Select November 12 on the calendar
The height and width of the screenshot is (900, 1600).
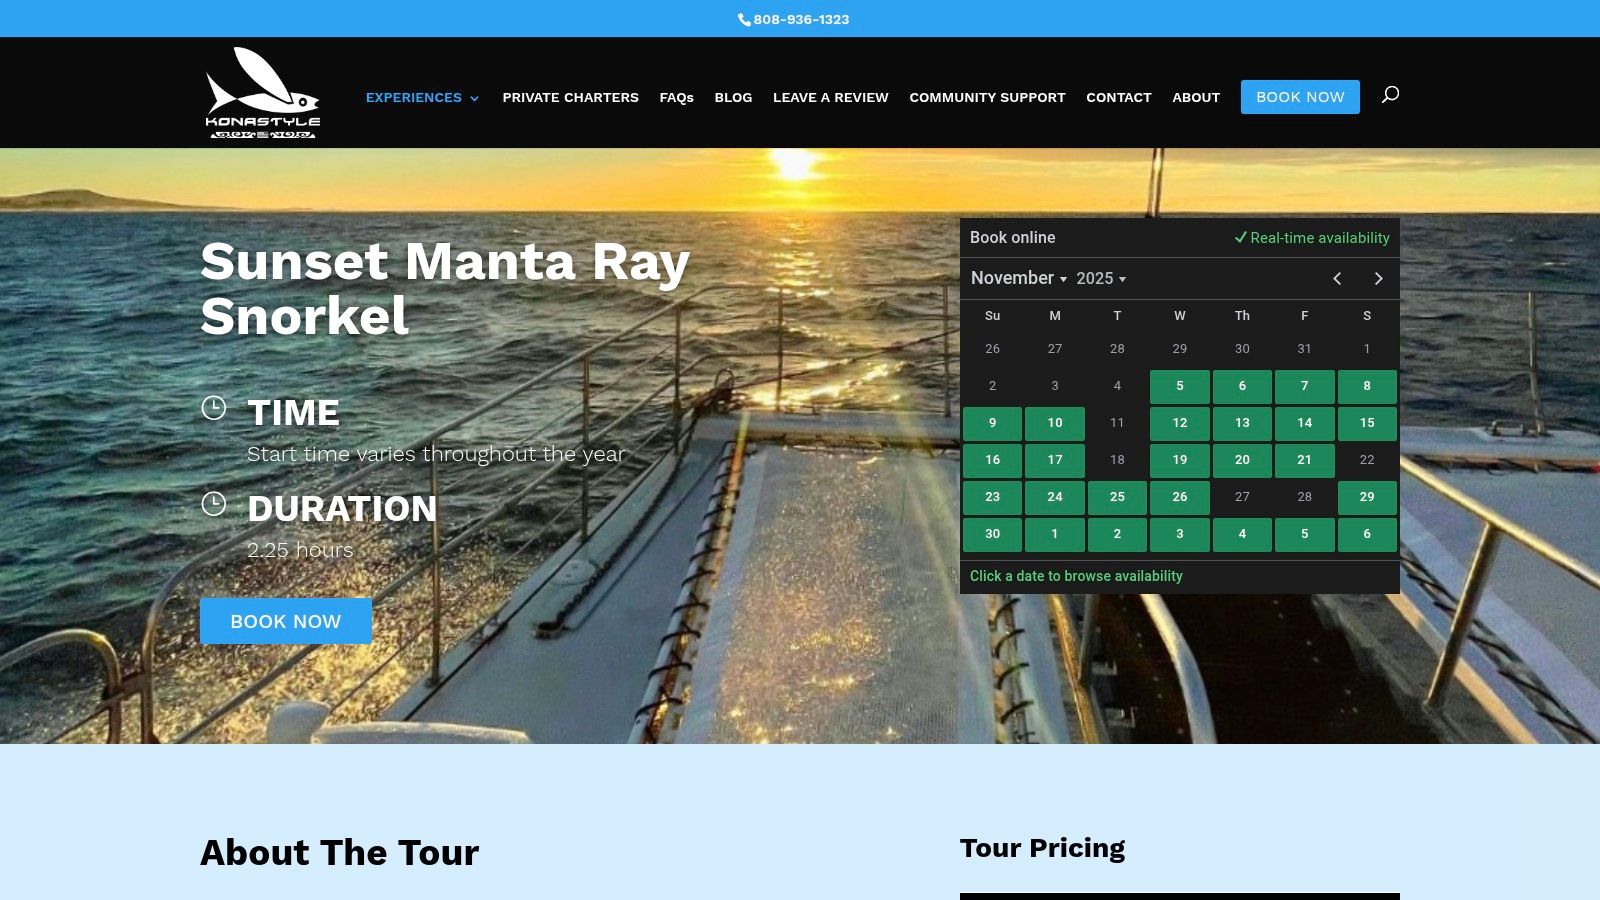[x=1180, y=423]
